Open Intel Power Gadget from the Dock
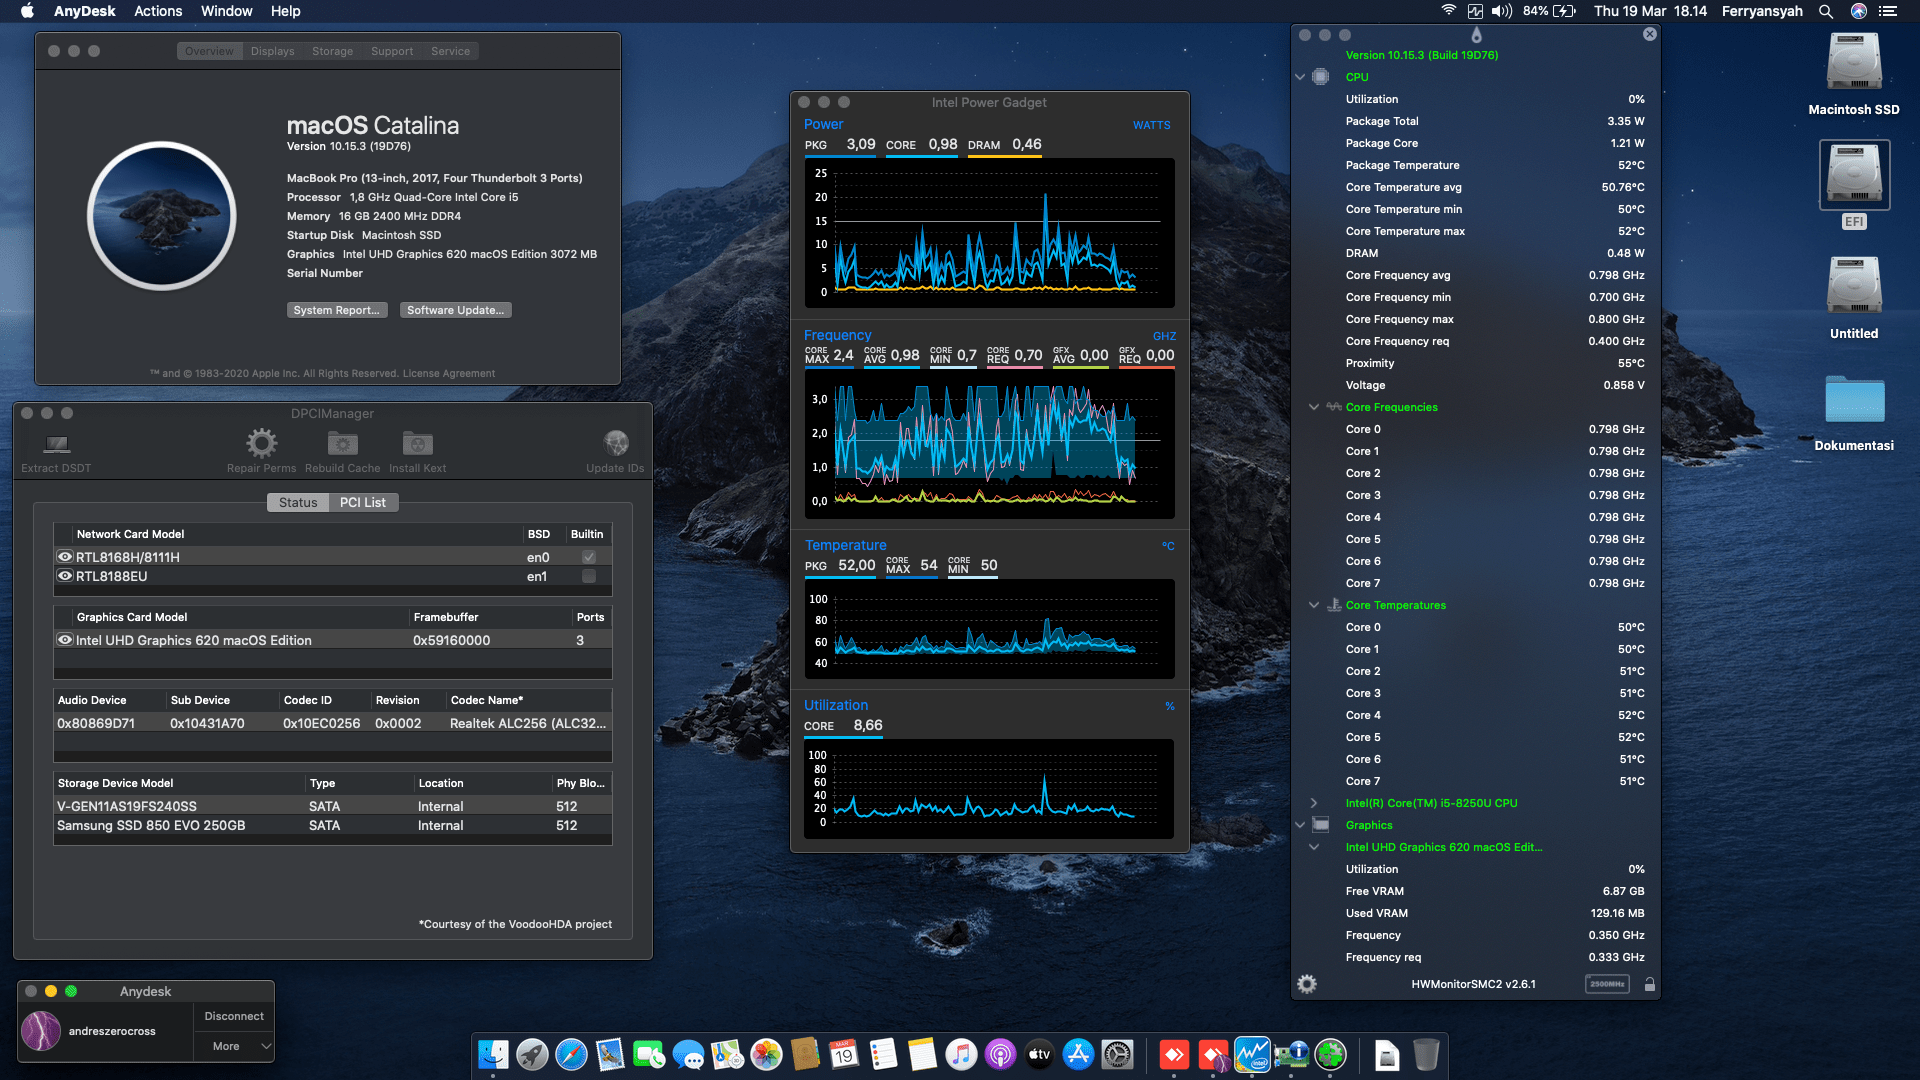Viewport: 1920px width, 1080px height. [1253, 1055]
